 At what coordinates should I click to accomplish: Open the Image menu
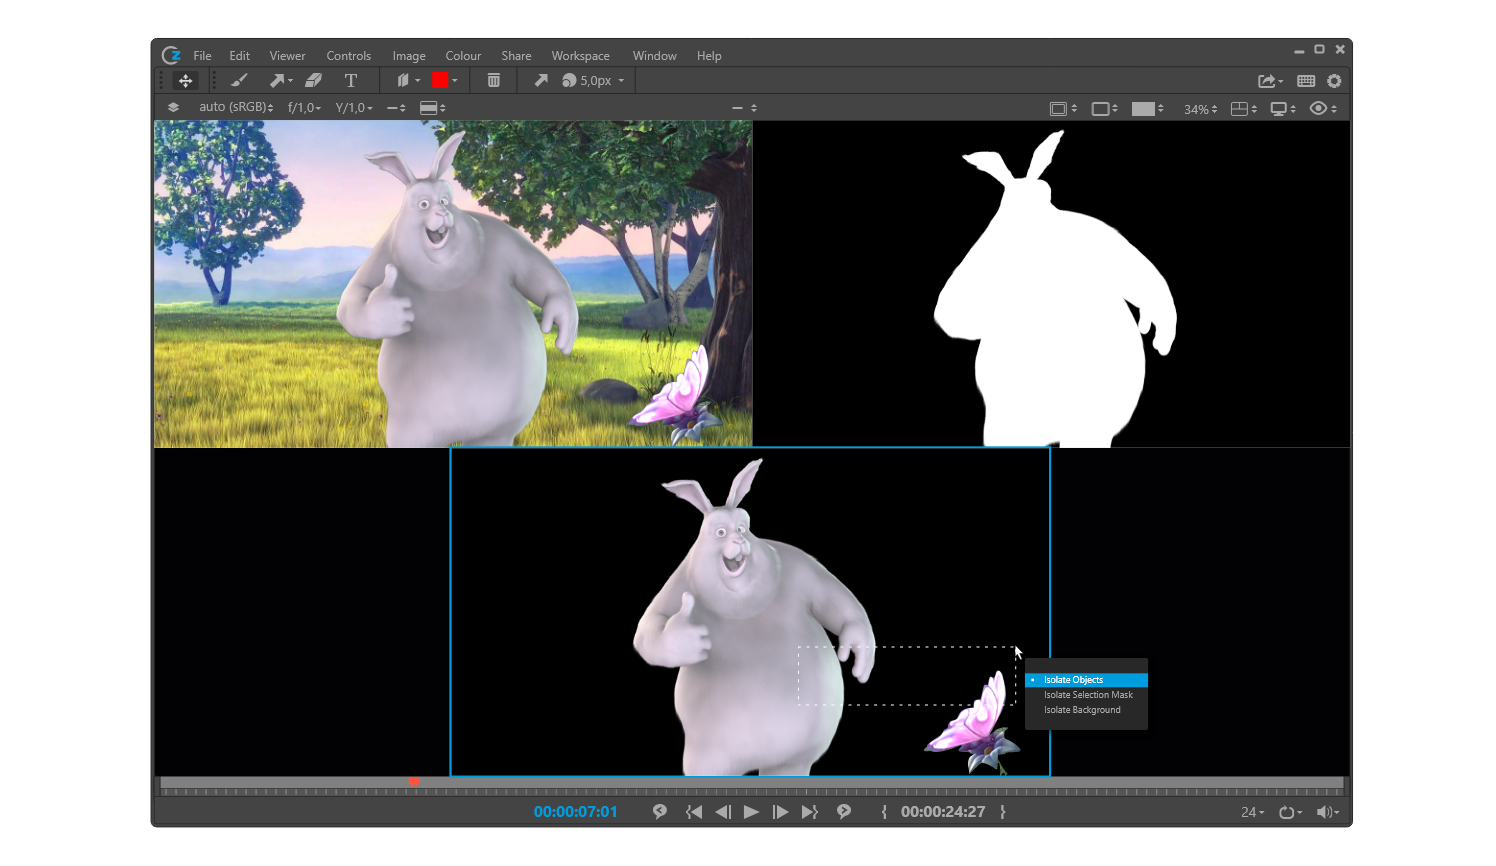(x=408, y=56)
